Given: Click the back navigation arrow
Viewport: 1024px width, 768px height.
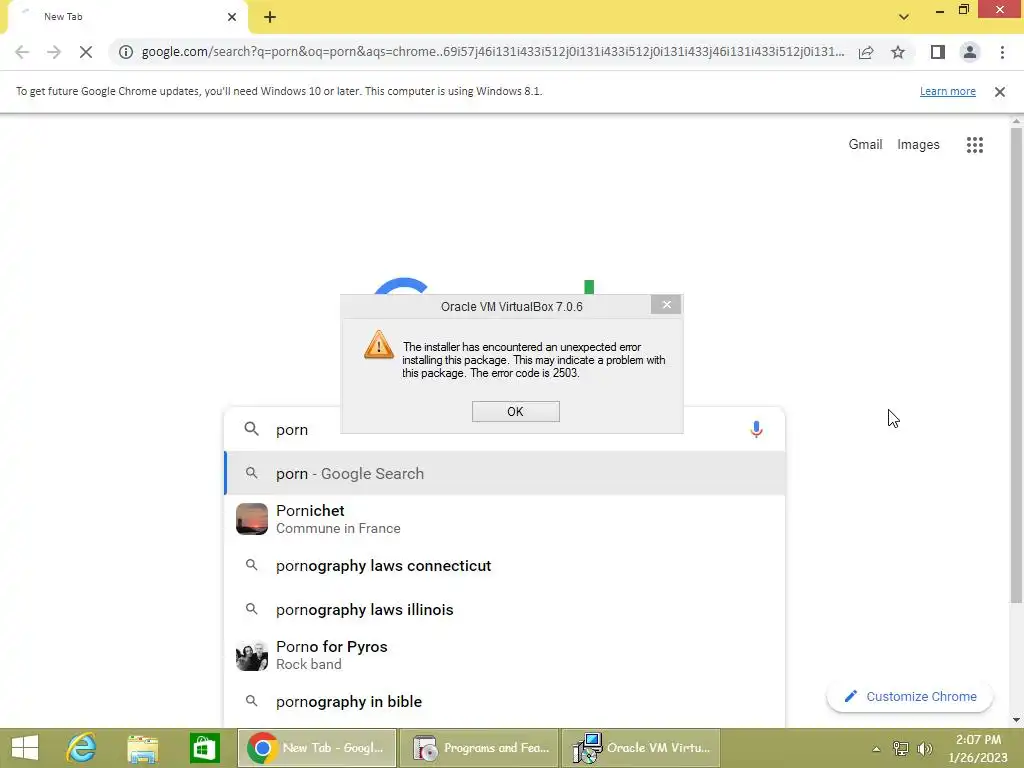Looking at the screenshot, I should [x=22, y=52].
